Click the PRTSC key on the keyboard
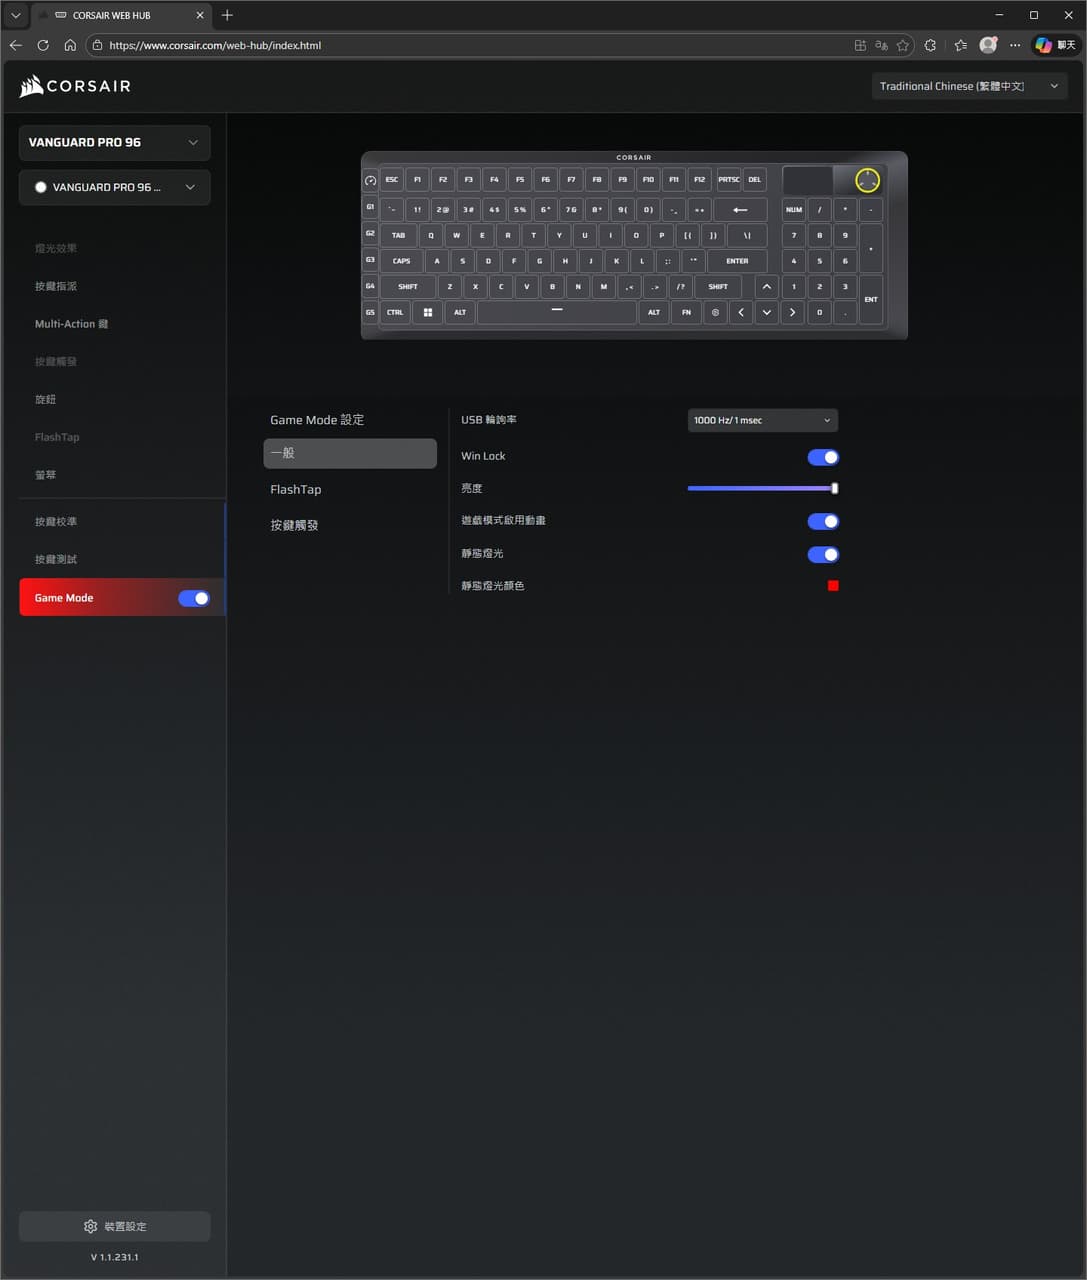This screenshot has height=1280, width=1087. point(729,180)
